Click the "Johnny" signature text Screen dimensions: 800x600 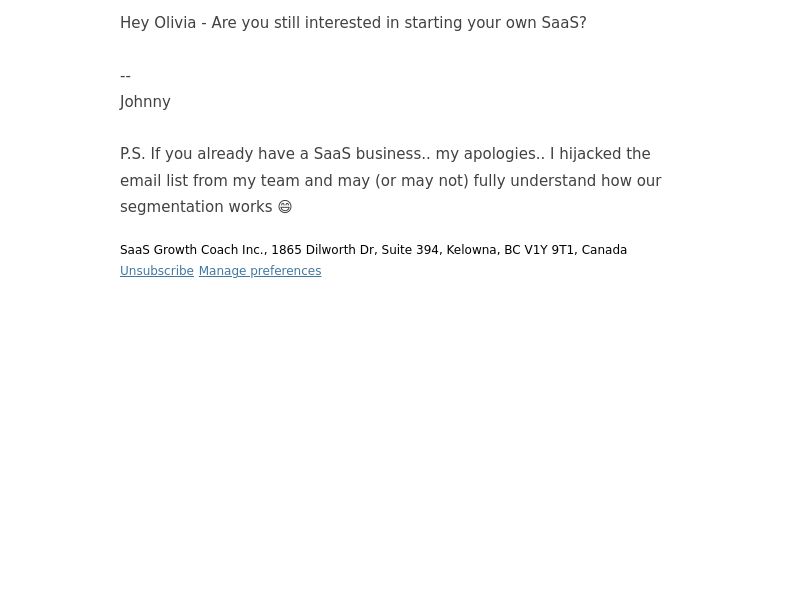[x=145, y=102]
